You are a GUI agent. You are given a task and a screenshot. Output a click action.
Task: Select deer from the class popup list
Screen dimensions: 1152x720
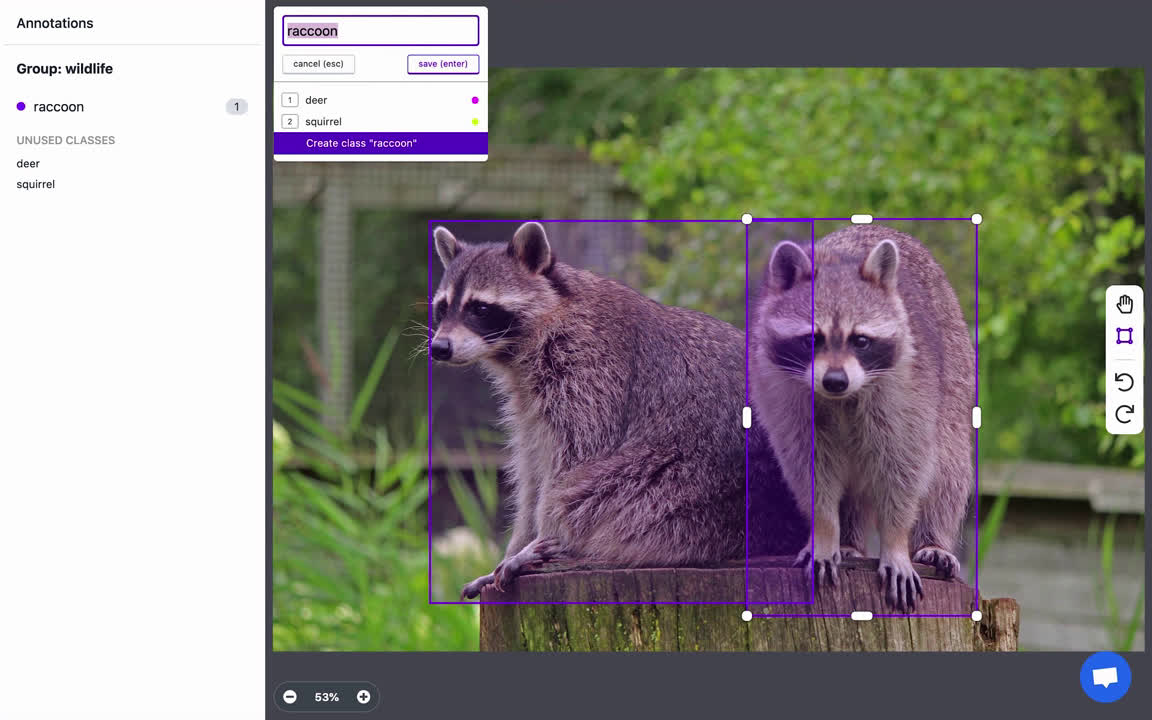click(x=316, y=100)
